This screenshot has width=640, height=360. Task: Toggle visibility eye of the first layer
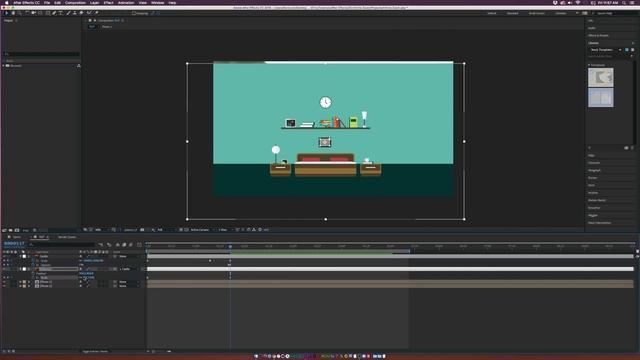4,256
